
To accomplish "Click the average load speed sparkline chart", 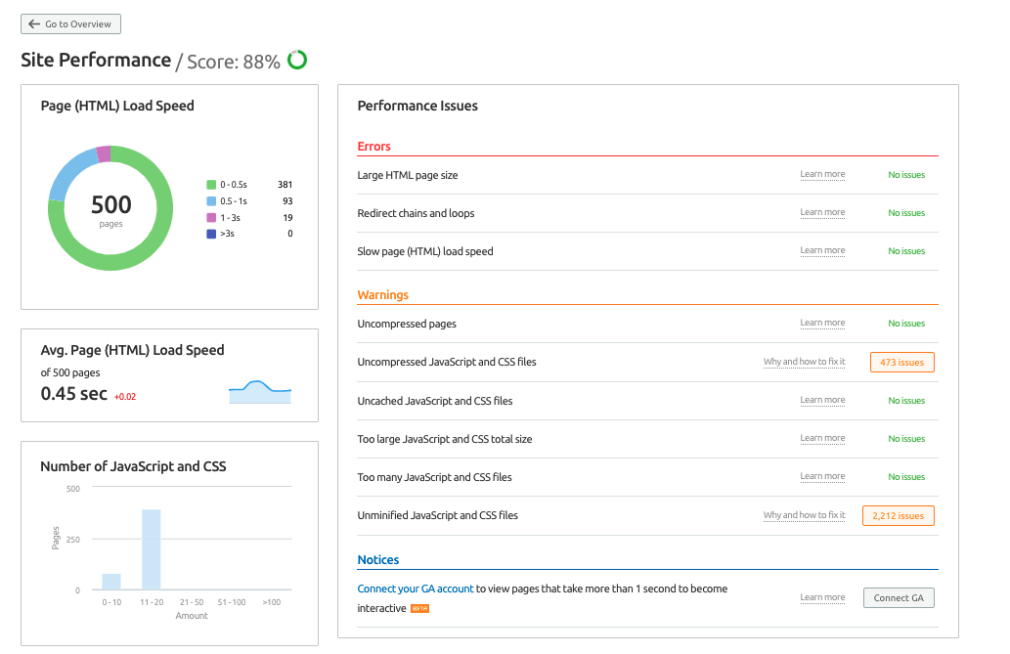I will tap(260, 391).
